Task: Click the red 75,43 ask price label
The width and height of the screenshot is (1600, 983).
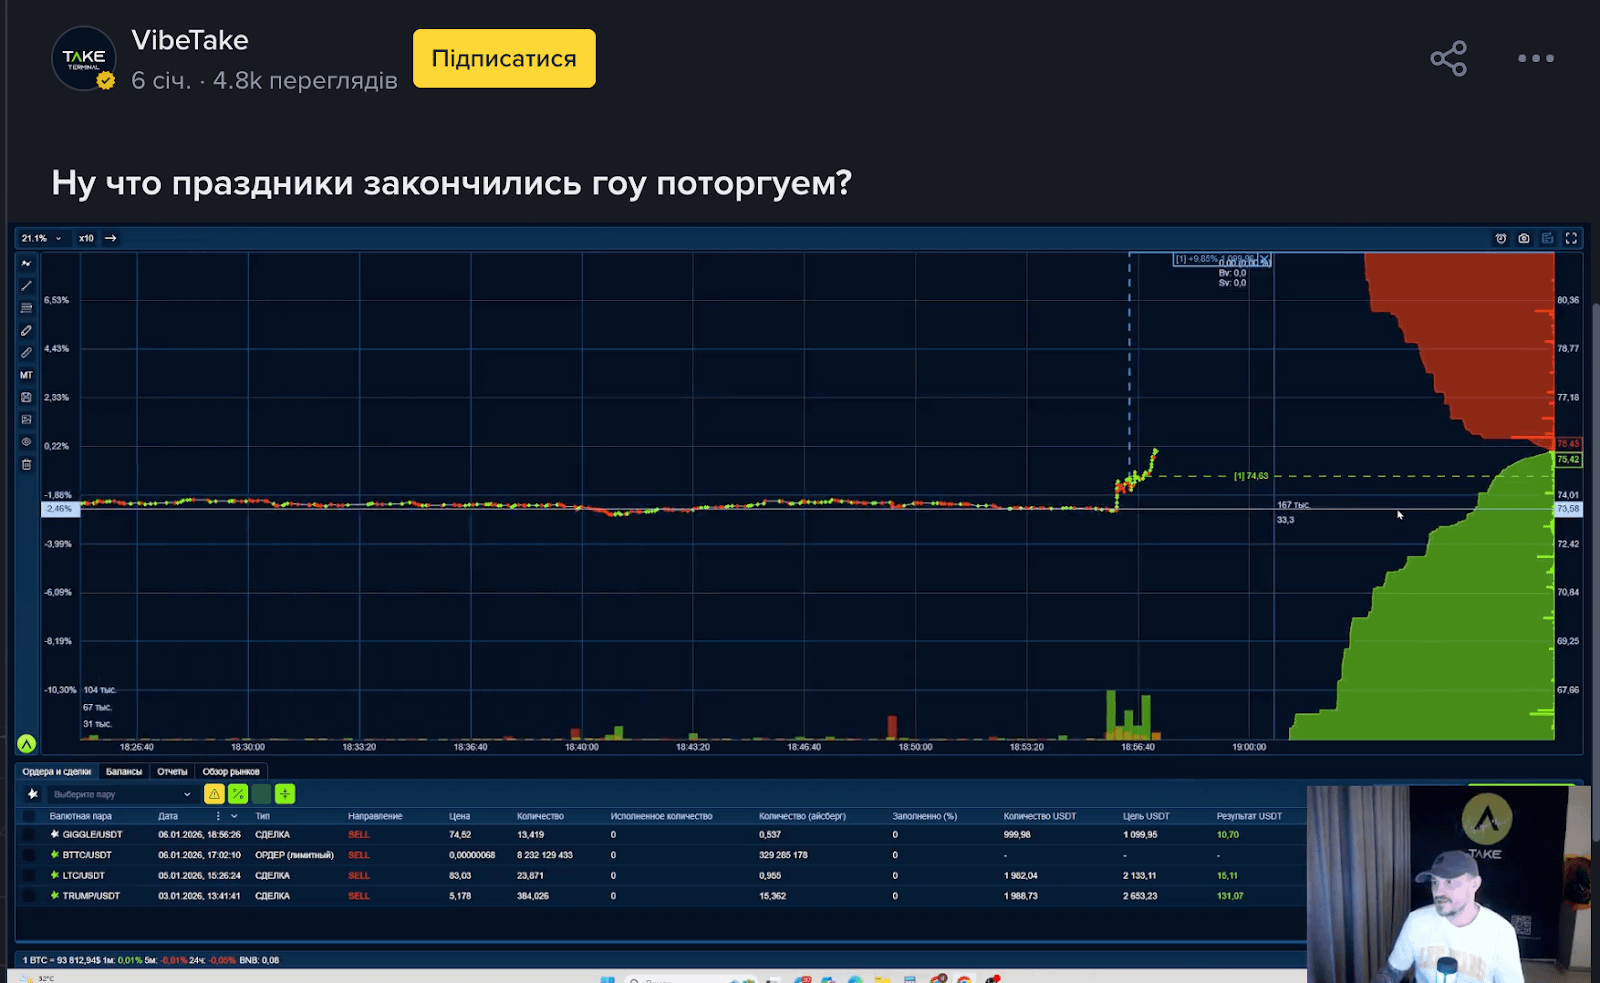Action: point(1568,443)
